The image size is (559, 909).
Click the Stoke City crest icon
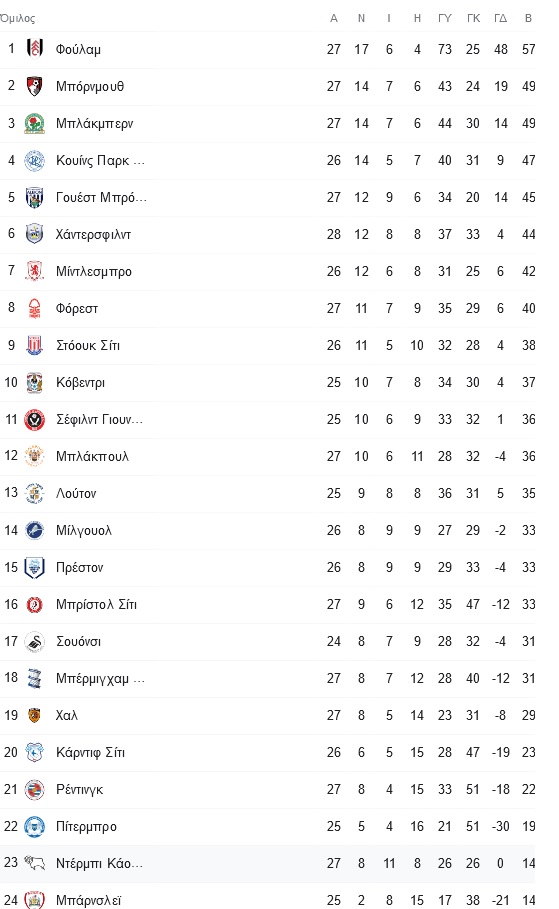coord(35,345)
